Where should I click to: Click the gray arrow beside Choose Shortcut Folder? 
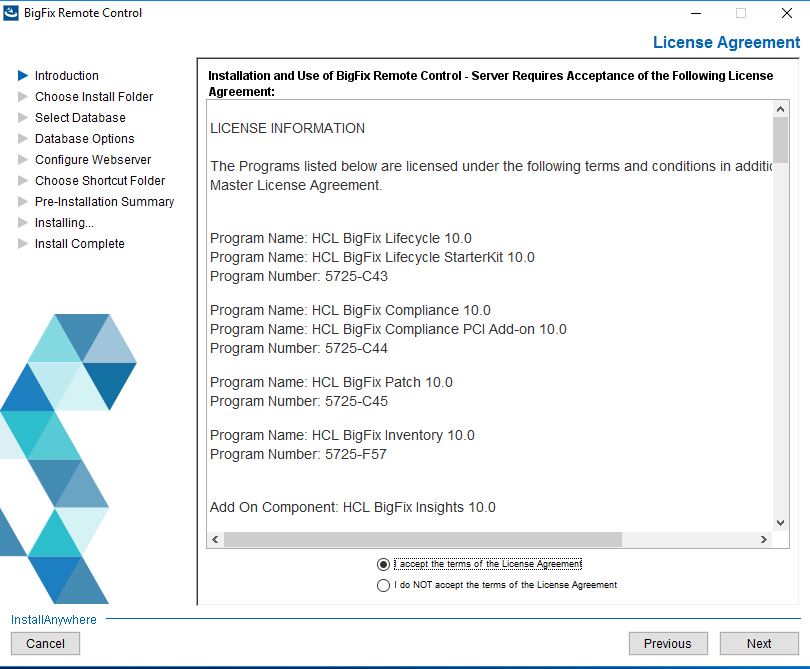point(23,181)
